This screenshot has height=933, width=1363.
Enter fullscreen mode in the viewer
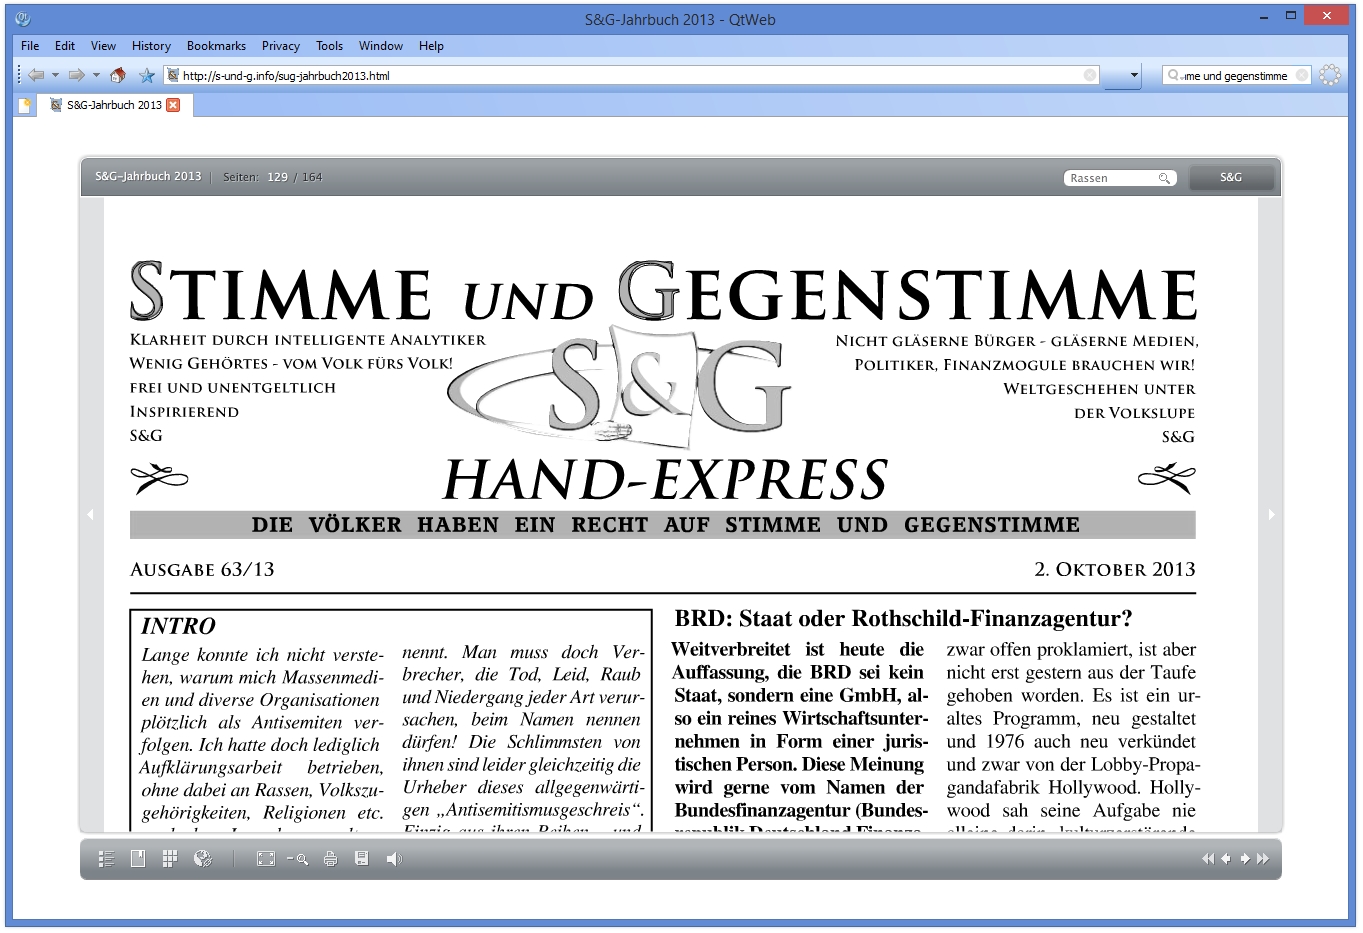coord(265,859)
